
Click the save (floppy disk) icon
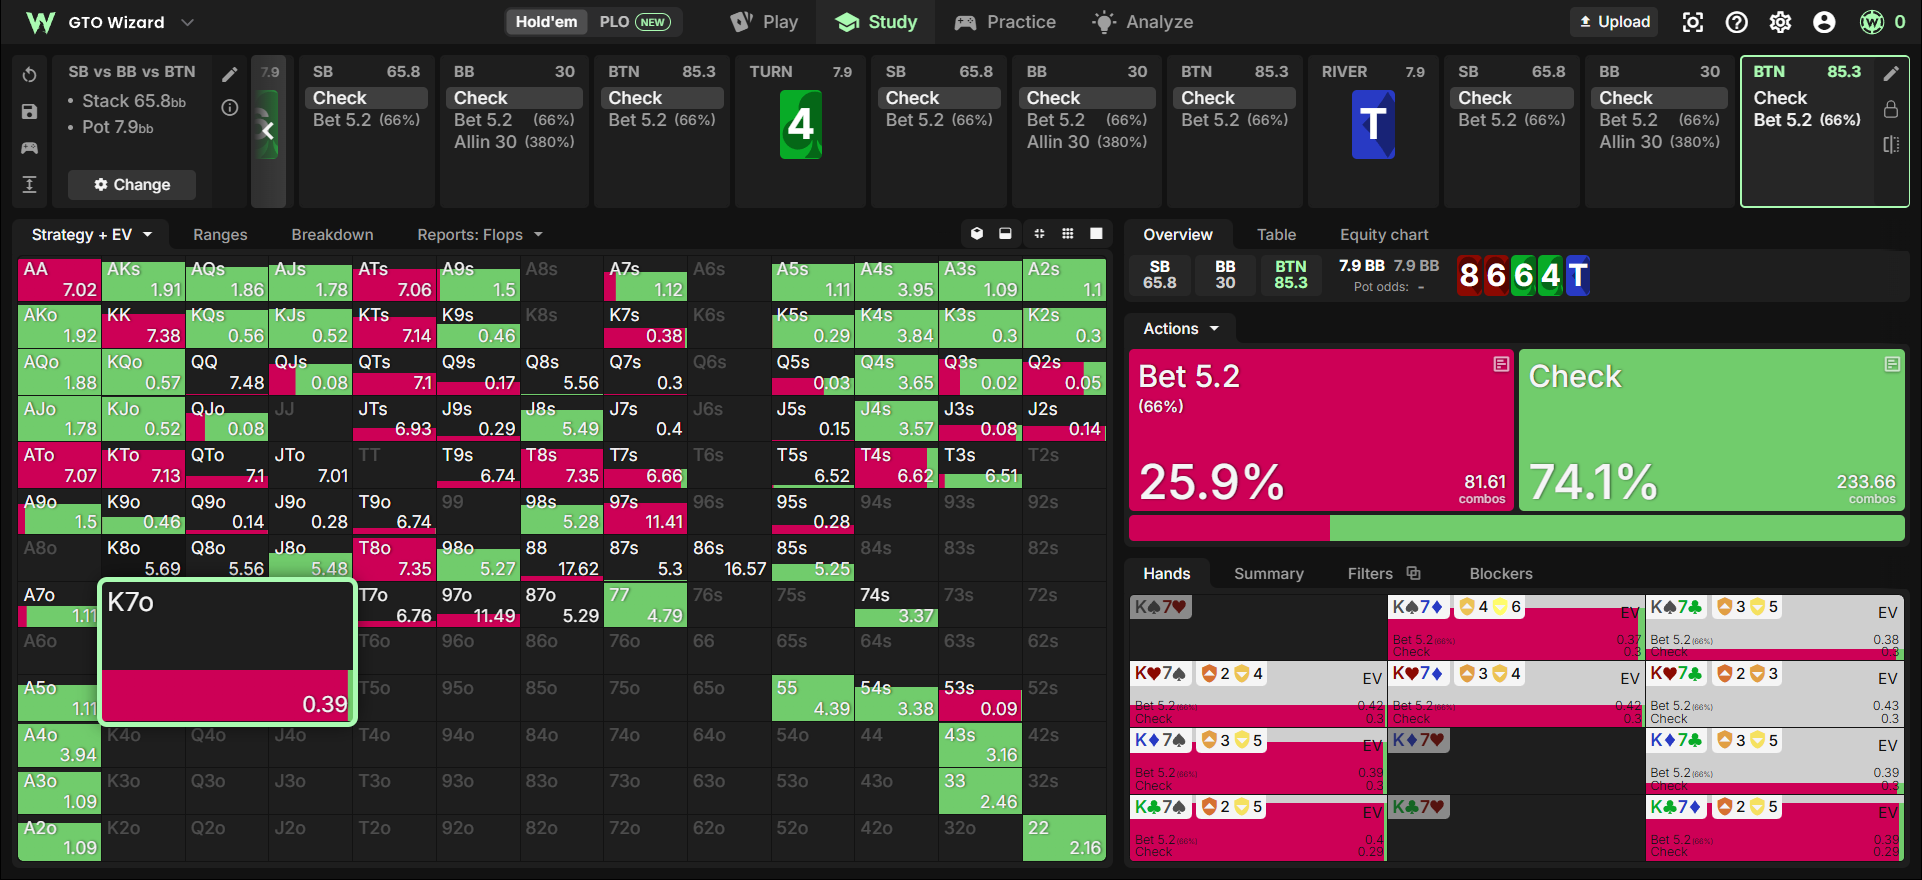coord(29,112)
